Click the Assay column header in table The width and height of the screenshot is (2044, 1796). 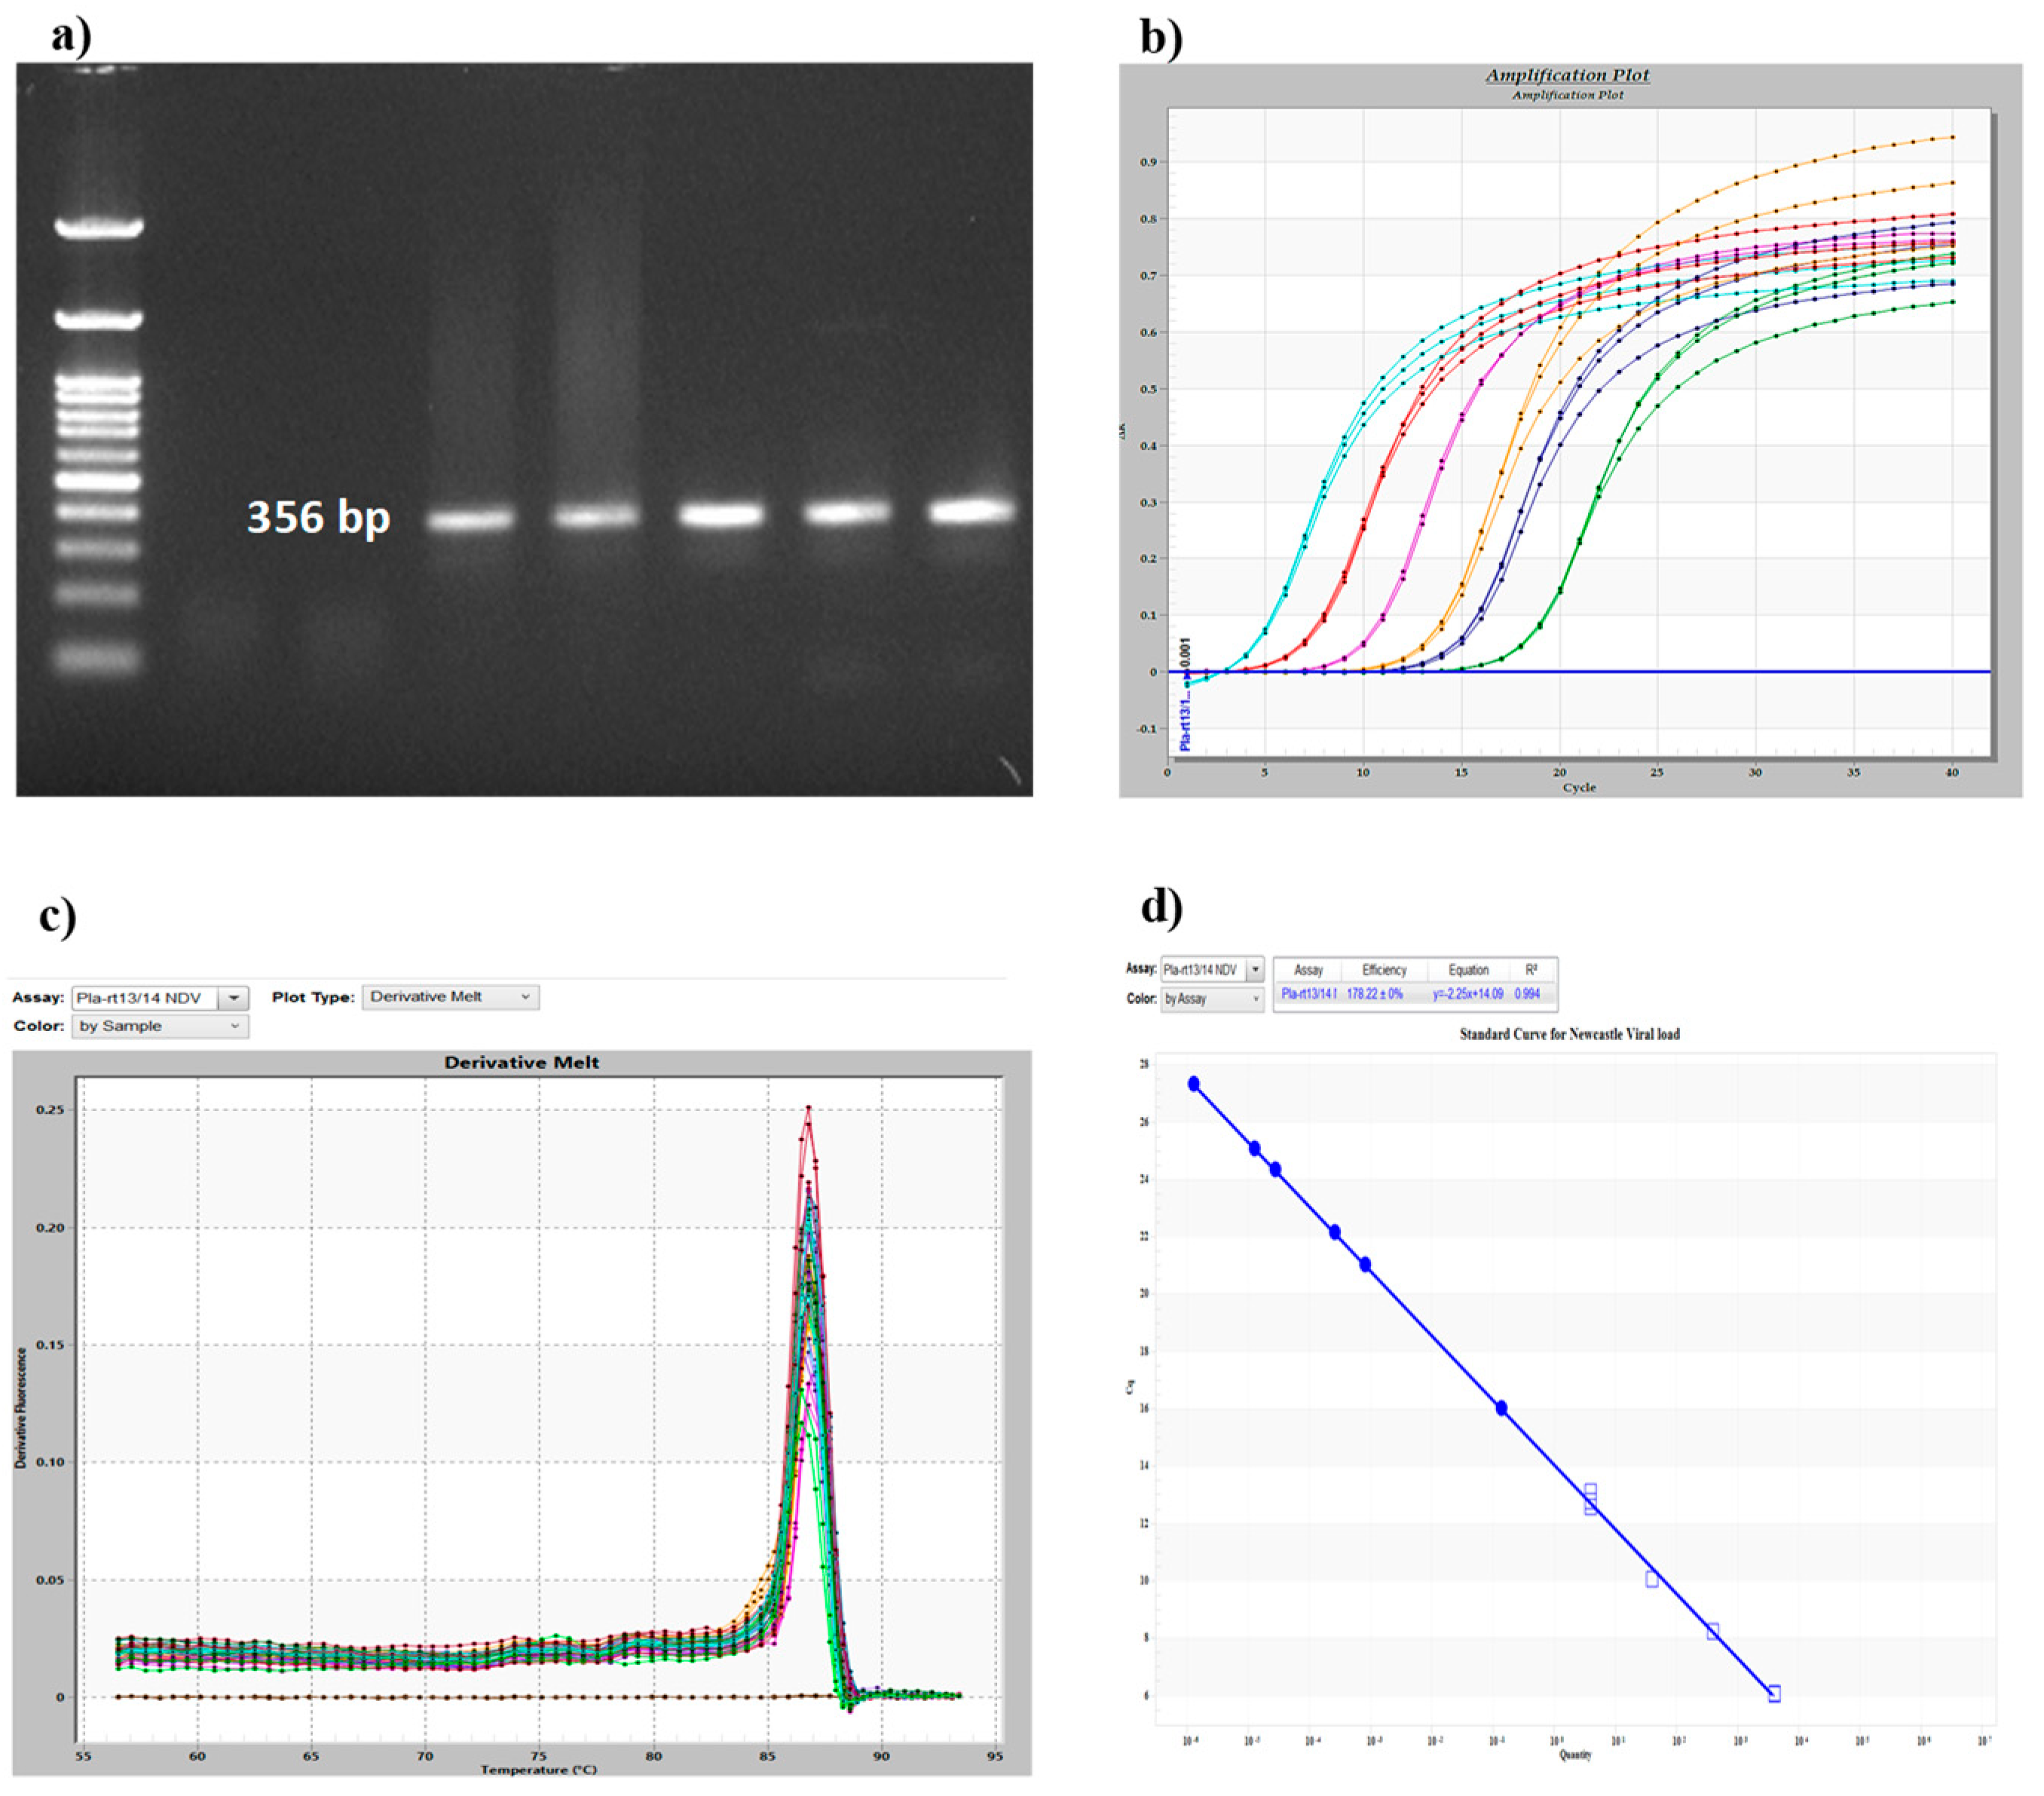[1308, 970]
